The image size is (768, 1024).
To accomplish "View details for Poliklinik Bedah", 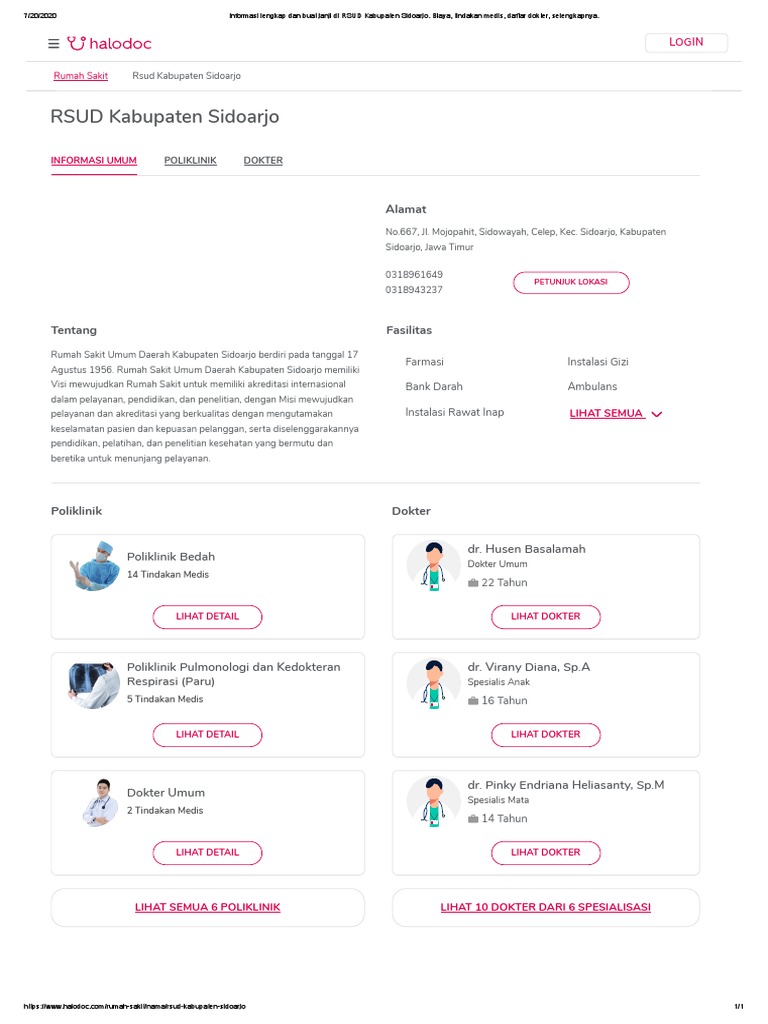I will tap(207, 617).
